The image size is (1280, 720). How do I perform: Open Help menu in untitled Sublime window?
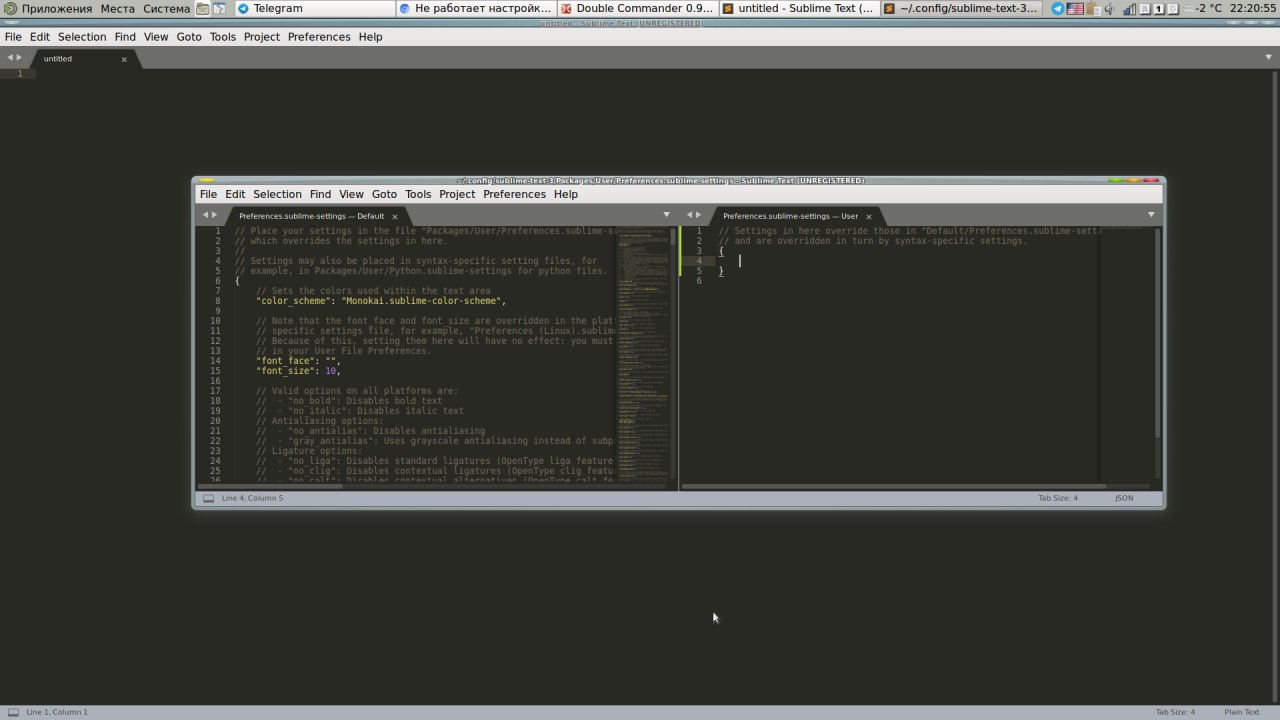[370, 37]
